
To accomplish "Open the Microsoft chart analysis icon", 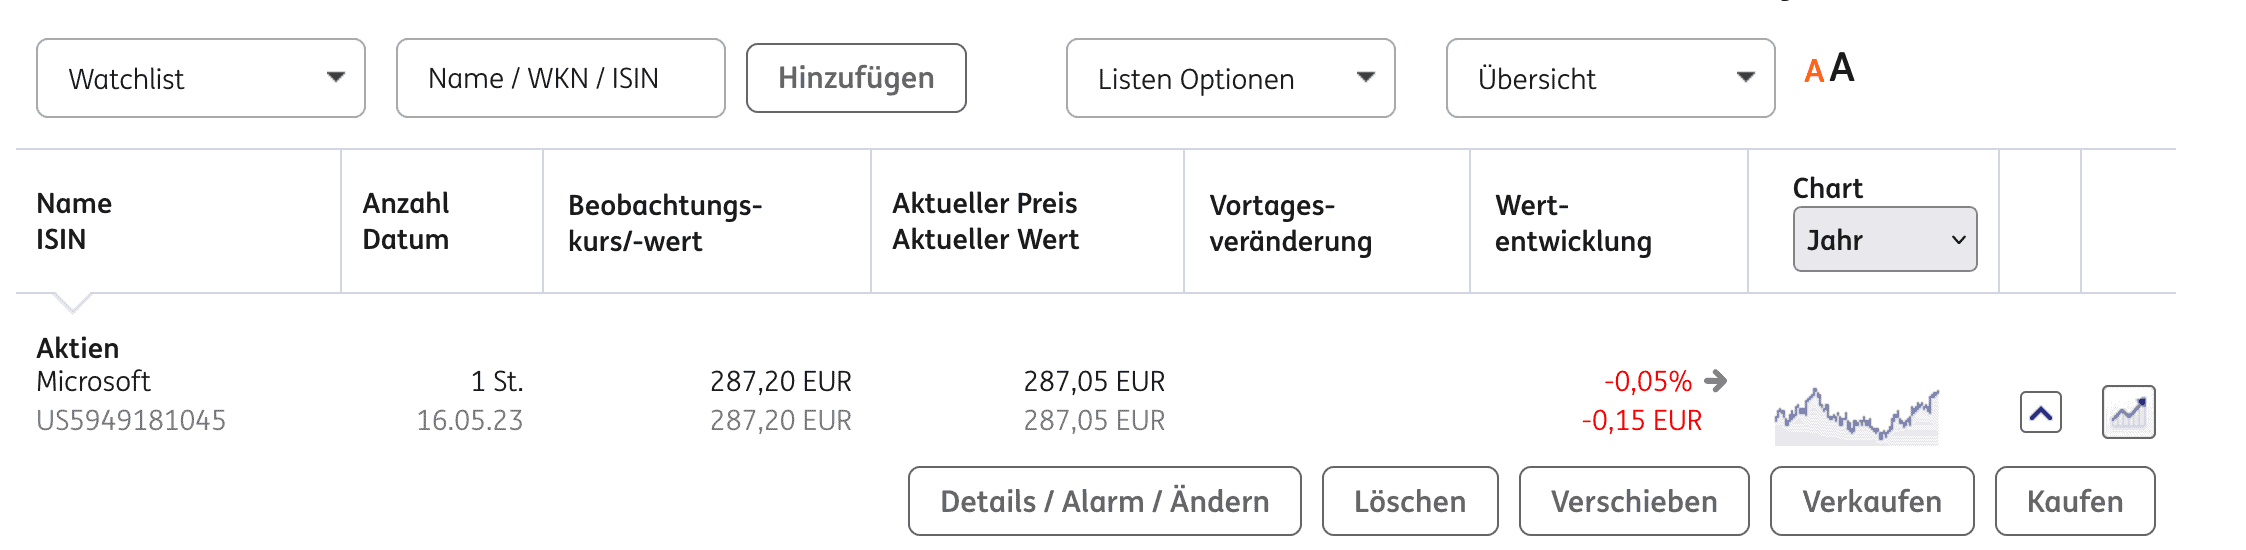I will [2128, 412].
